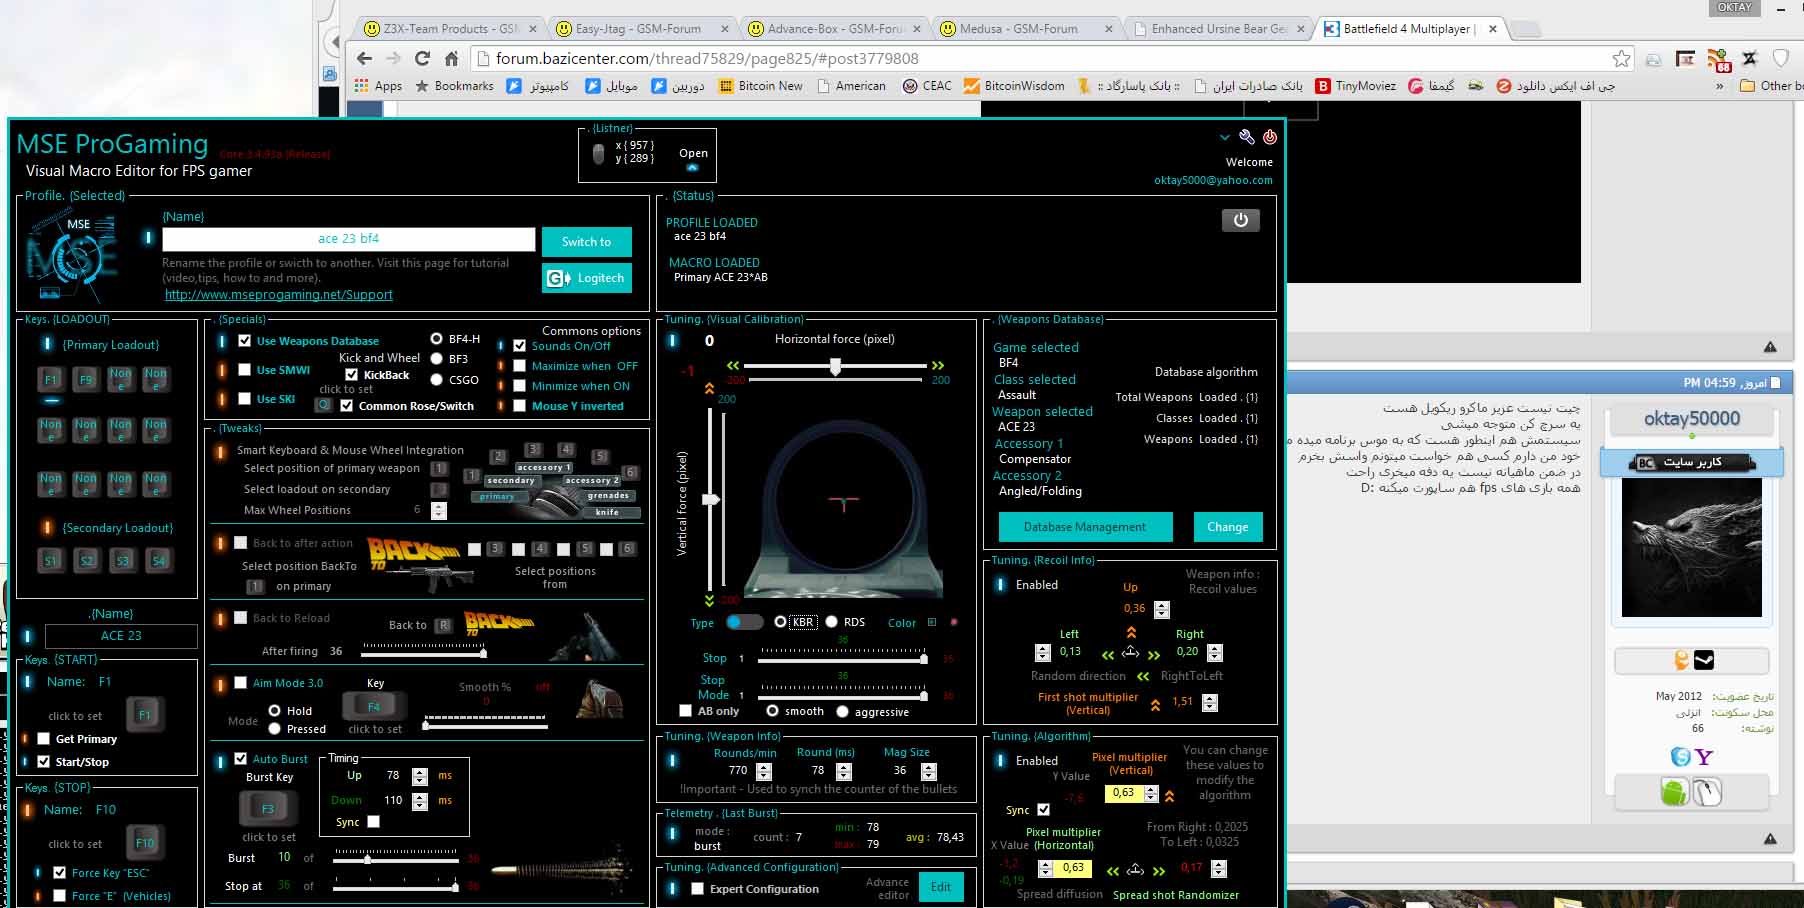Expand Chrome bookmarks overflow chevron
Image resolution: width=1804 pixels, height=908 pixels.
pos(1719,86)
